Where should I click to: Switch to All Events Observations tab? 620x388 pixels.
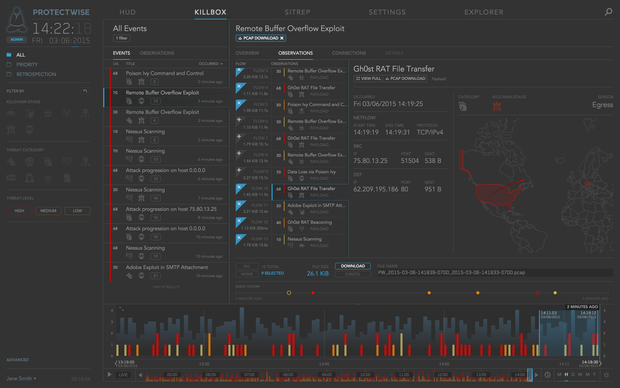[157, 53]
